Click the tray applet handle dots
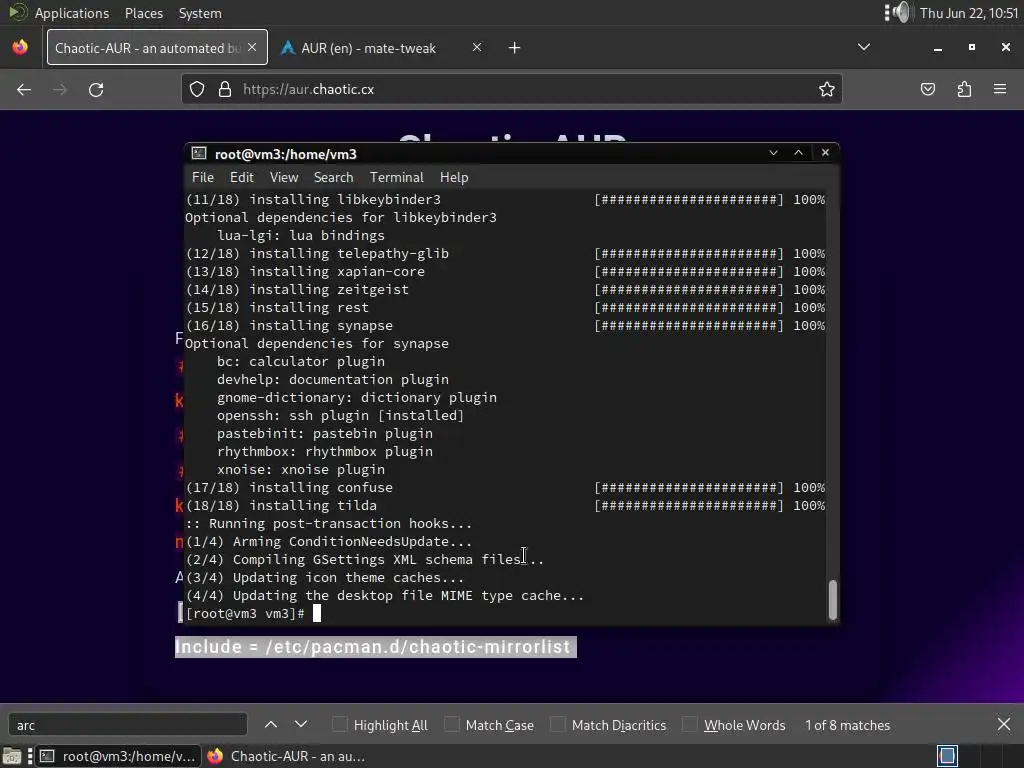The width and height of the screenshot is (1024, 768). (887, 12)
